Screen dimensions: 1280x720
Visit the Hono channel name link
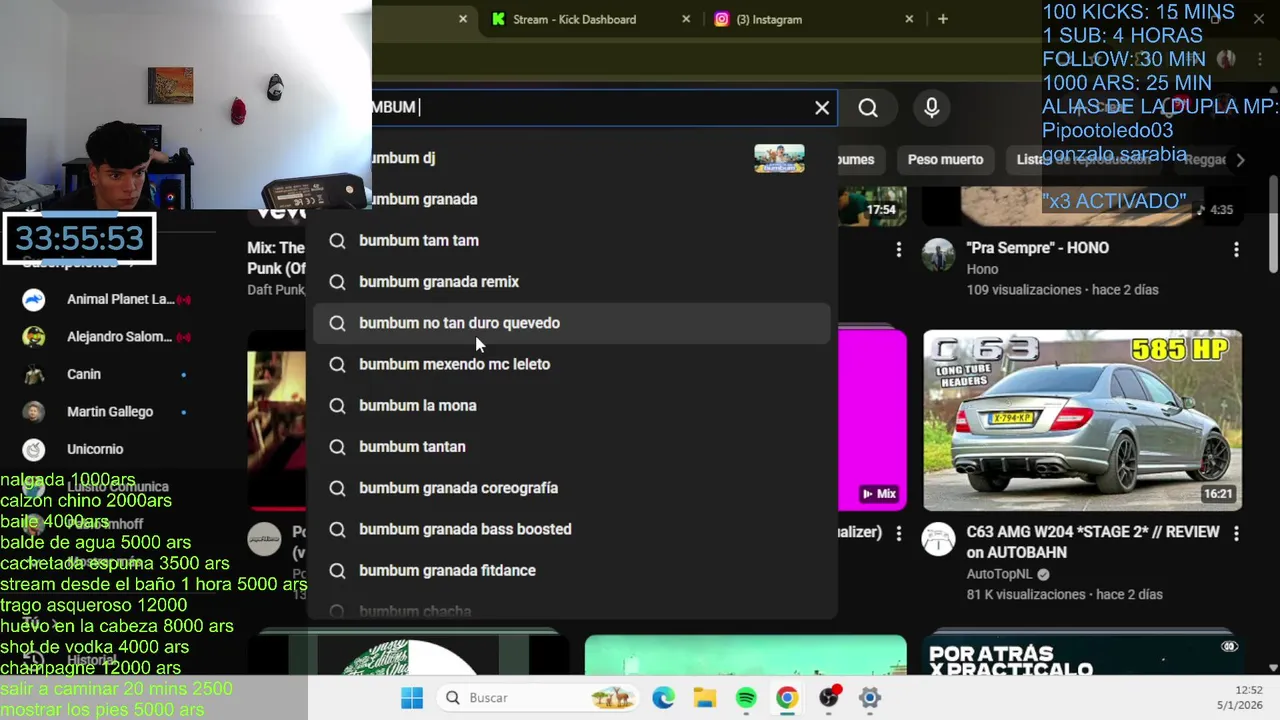pos(982,269)
